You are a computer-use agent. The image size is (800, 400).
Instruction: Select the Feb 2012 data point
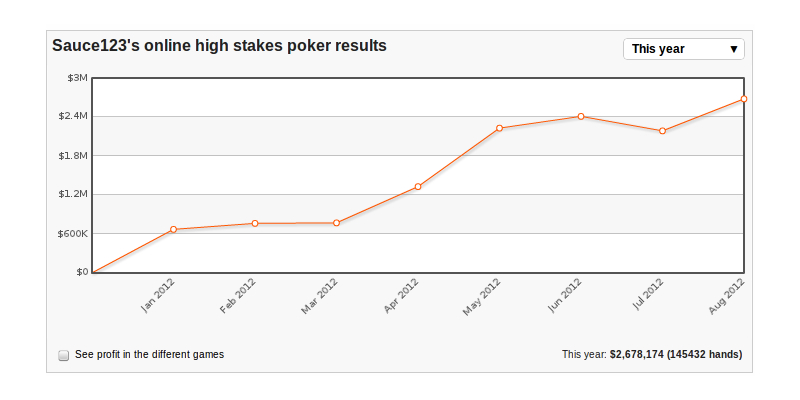[x=255, y=223]
